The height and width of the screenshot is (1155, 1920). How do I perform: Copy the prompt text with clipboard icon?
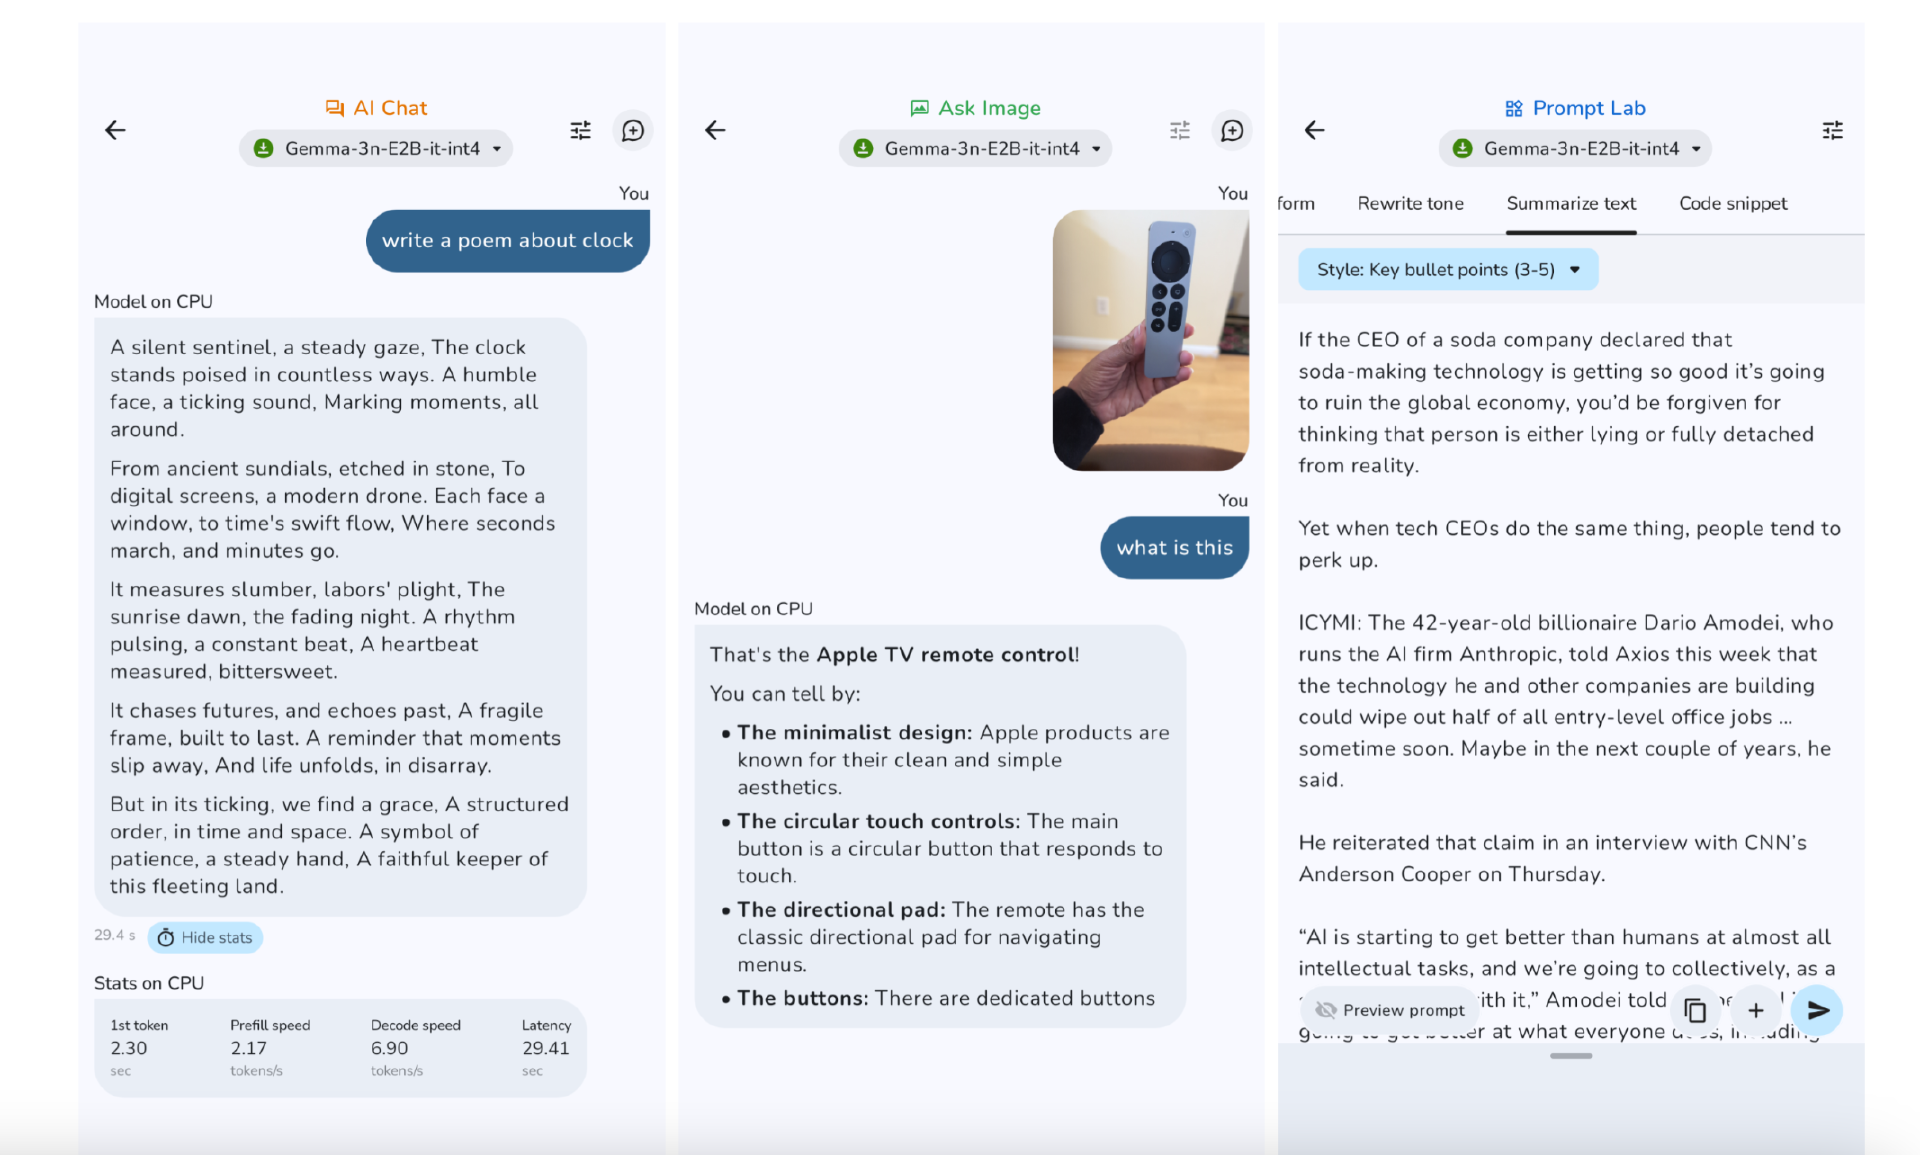point(1695,1010)
